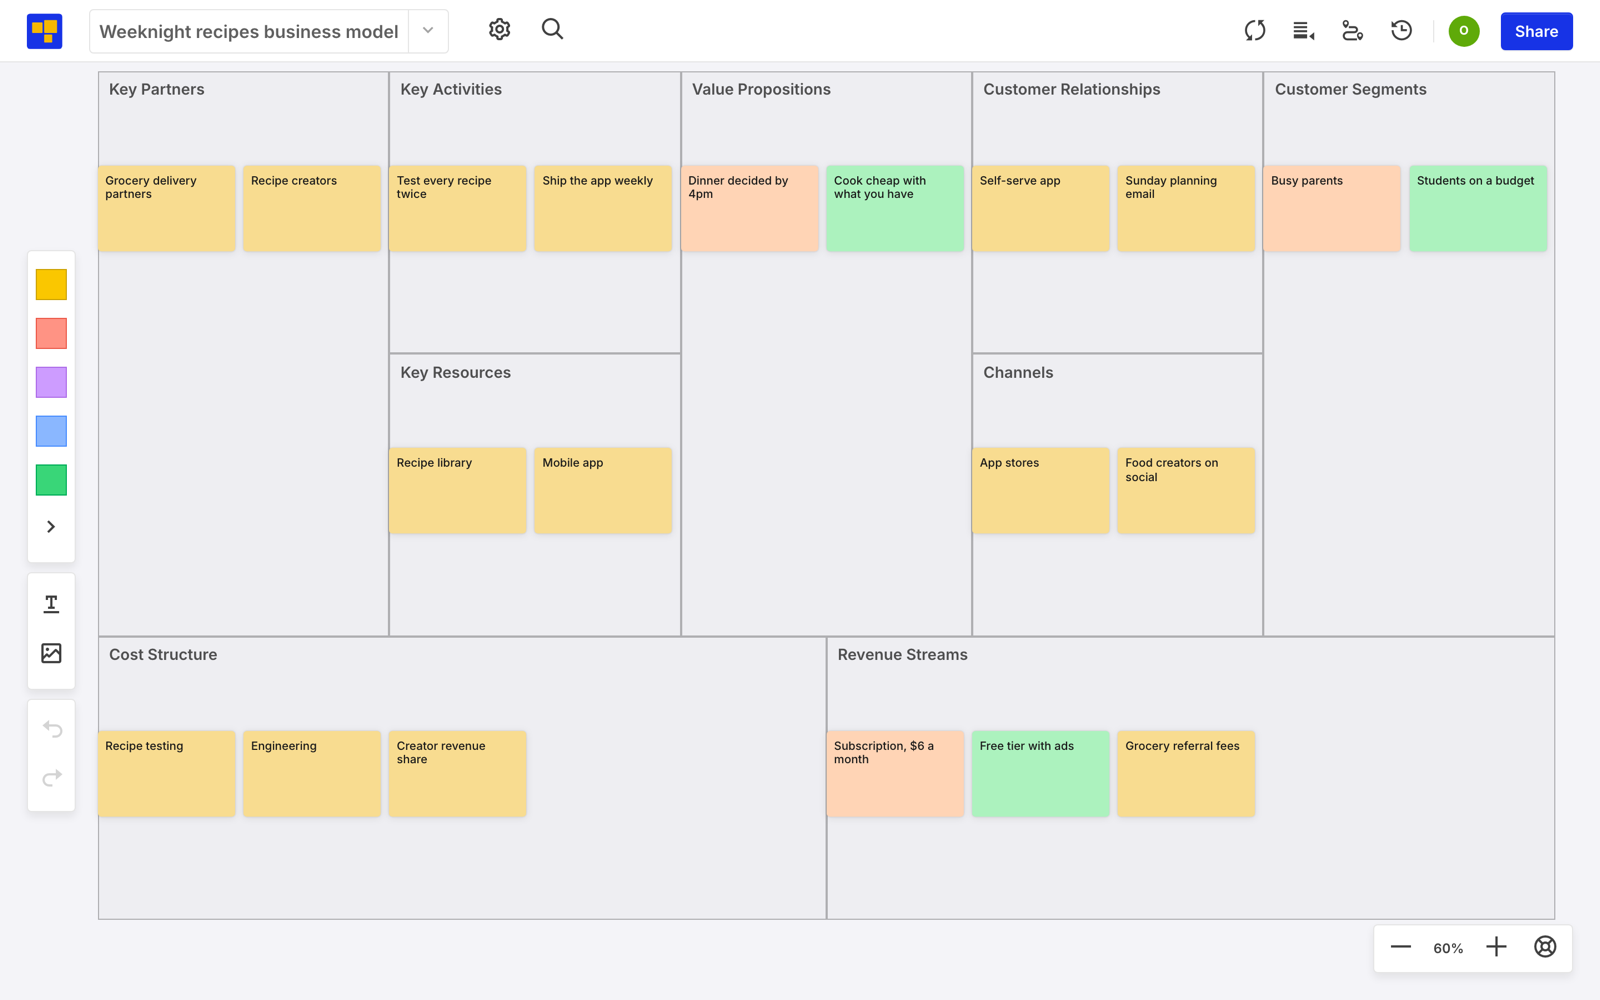1600x1000 pixels.
Task: Select the Subscription, $6 a month note
Action: coord(895,774)
